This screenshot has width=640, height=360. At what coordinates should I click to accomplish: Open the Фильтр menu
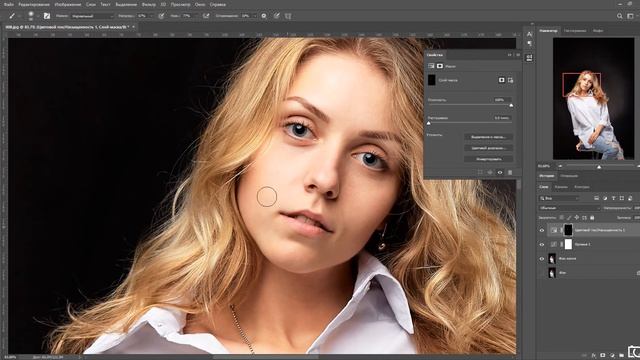point(149,4)
